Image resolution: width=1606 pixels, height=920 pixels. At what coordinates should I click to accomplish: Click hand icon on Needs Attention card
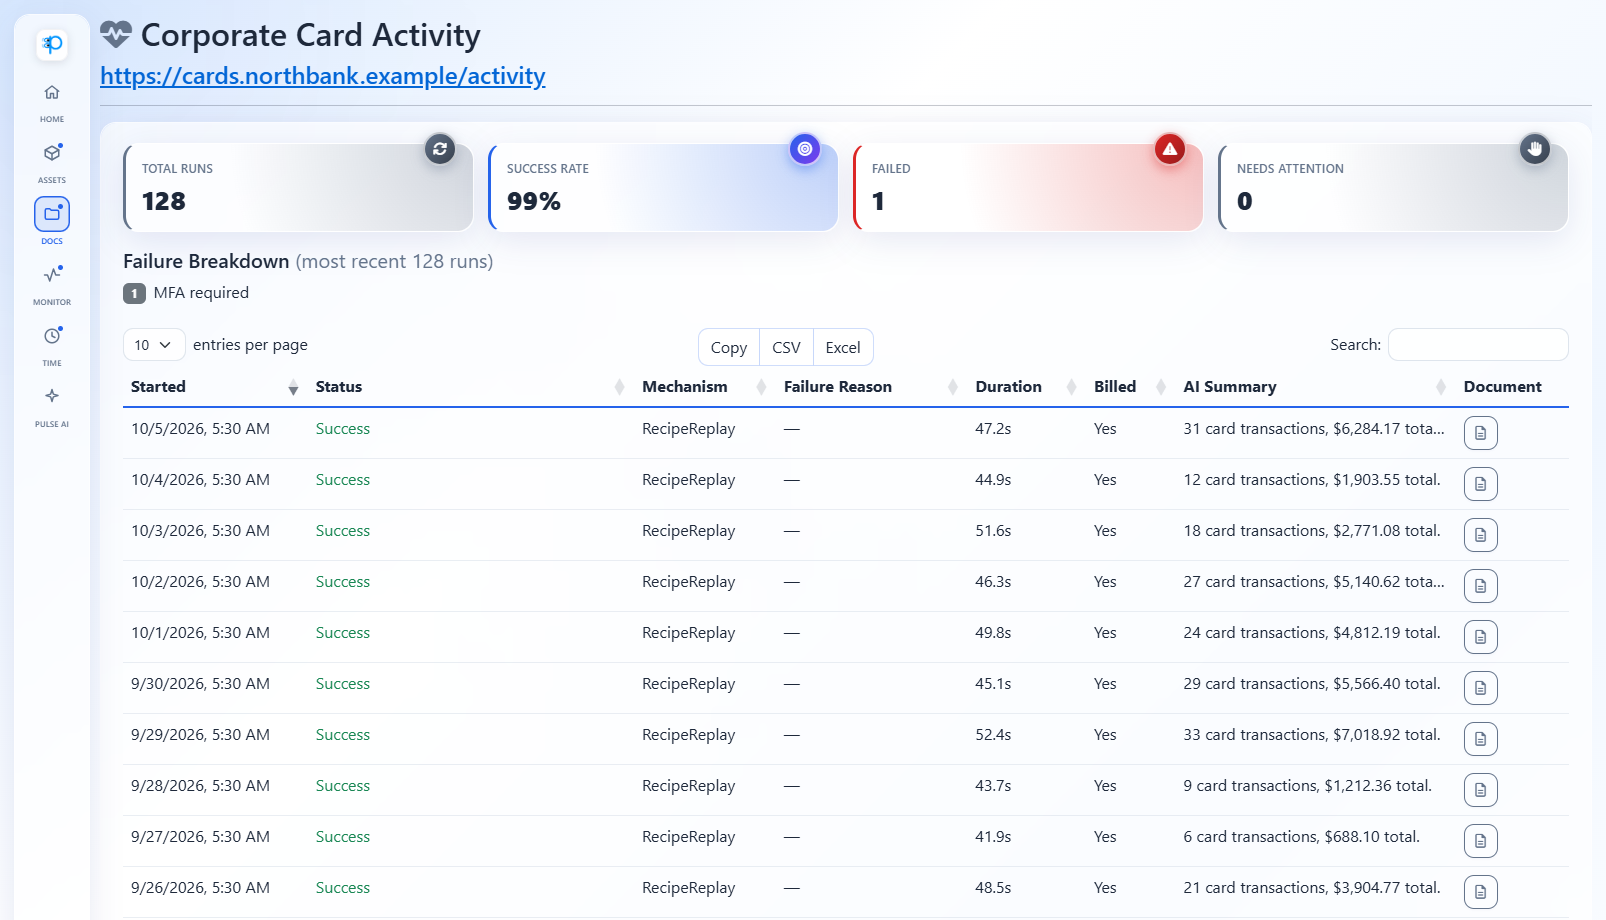[1535, 149]
